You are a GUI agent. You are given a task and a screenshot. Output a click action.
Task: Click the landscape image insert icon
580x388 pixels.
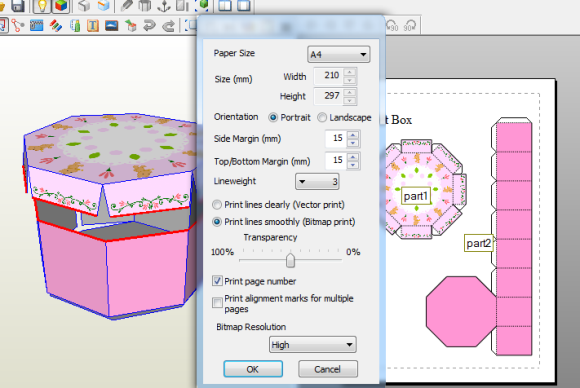[x=111, y=25]
